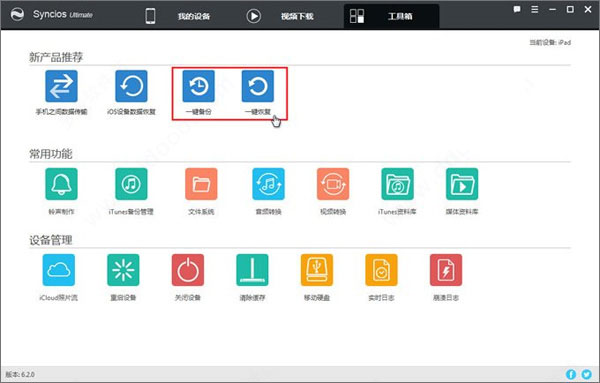This screenshot has height=383, width=600.
Task: Open iCloud photo stream
Action: [59, 270]
